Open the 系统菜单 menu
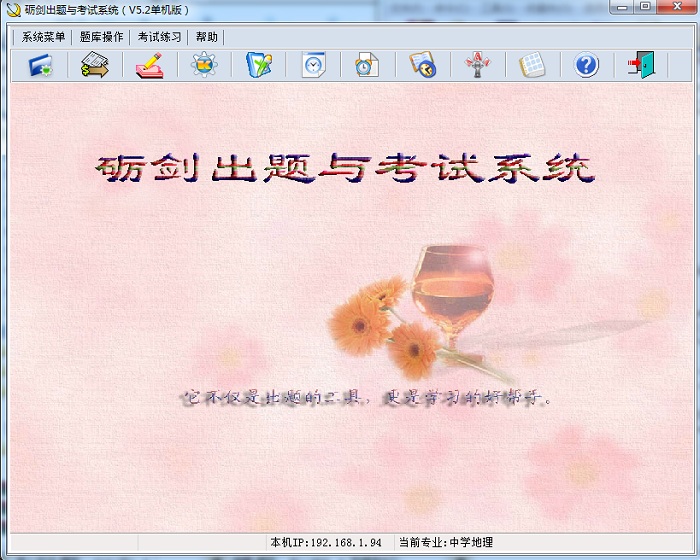Image resolution: width=700 pixels, height=560 pixels. pyautogui.click(x=43, y=37)
